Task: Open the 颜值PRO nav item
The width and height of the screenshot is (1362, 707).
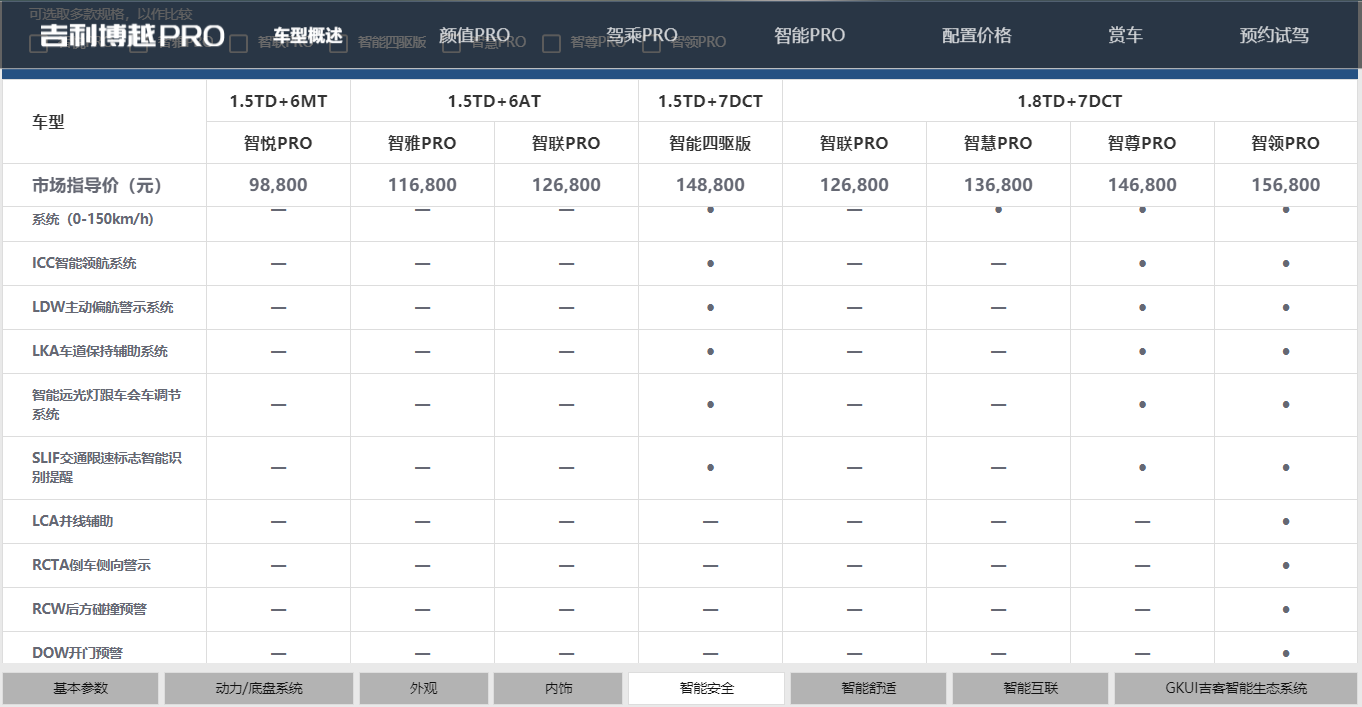Action: pos(475,36)
